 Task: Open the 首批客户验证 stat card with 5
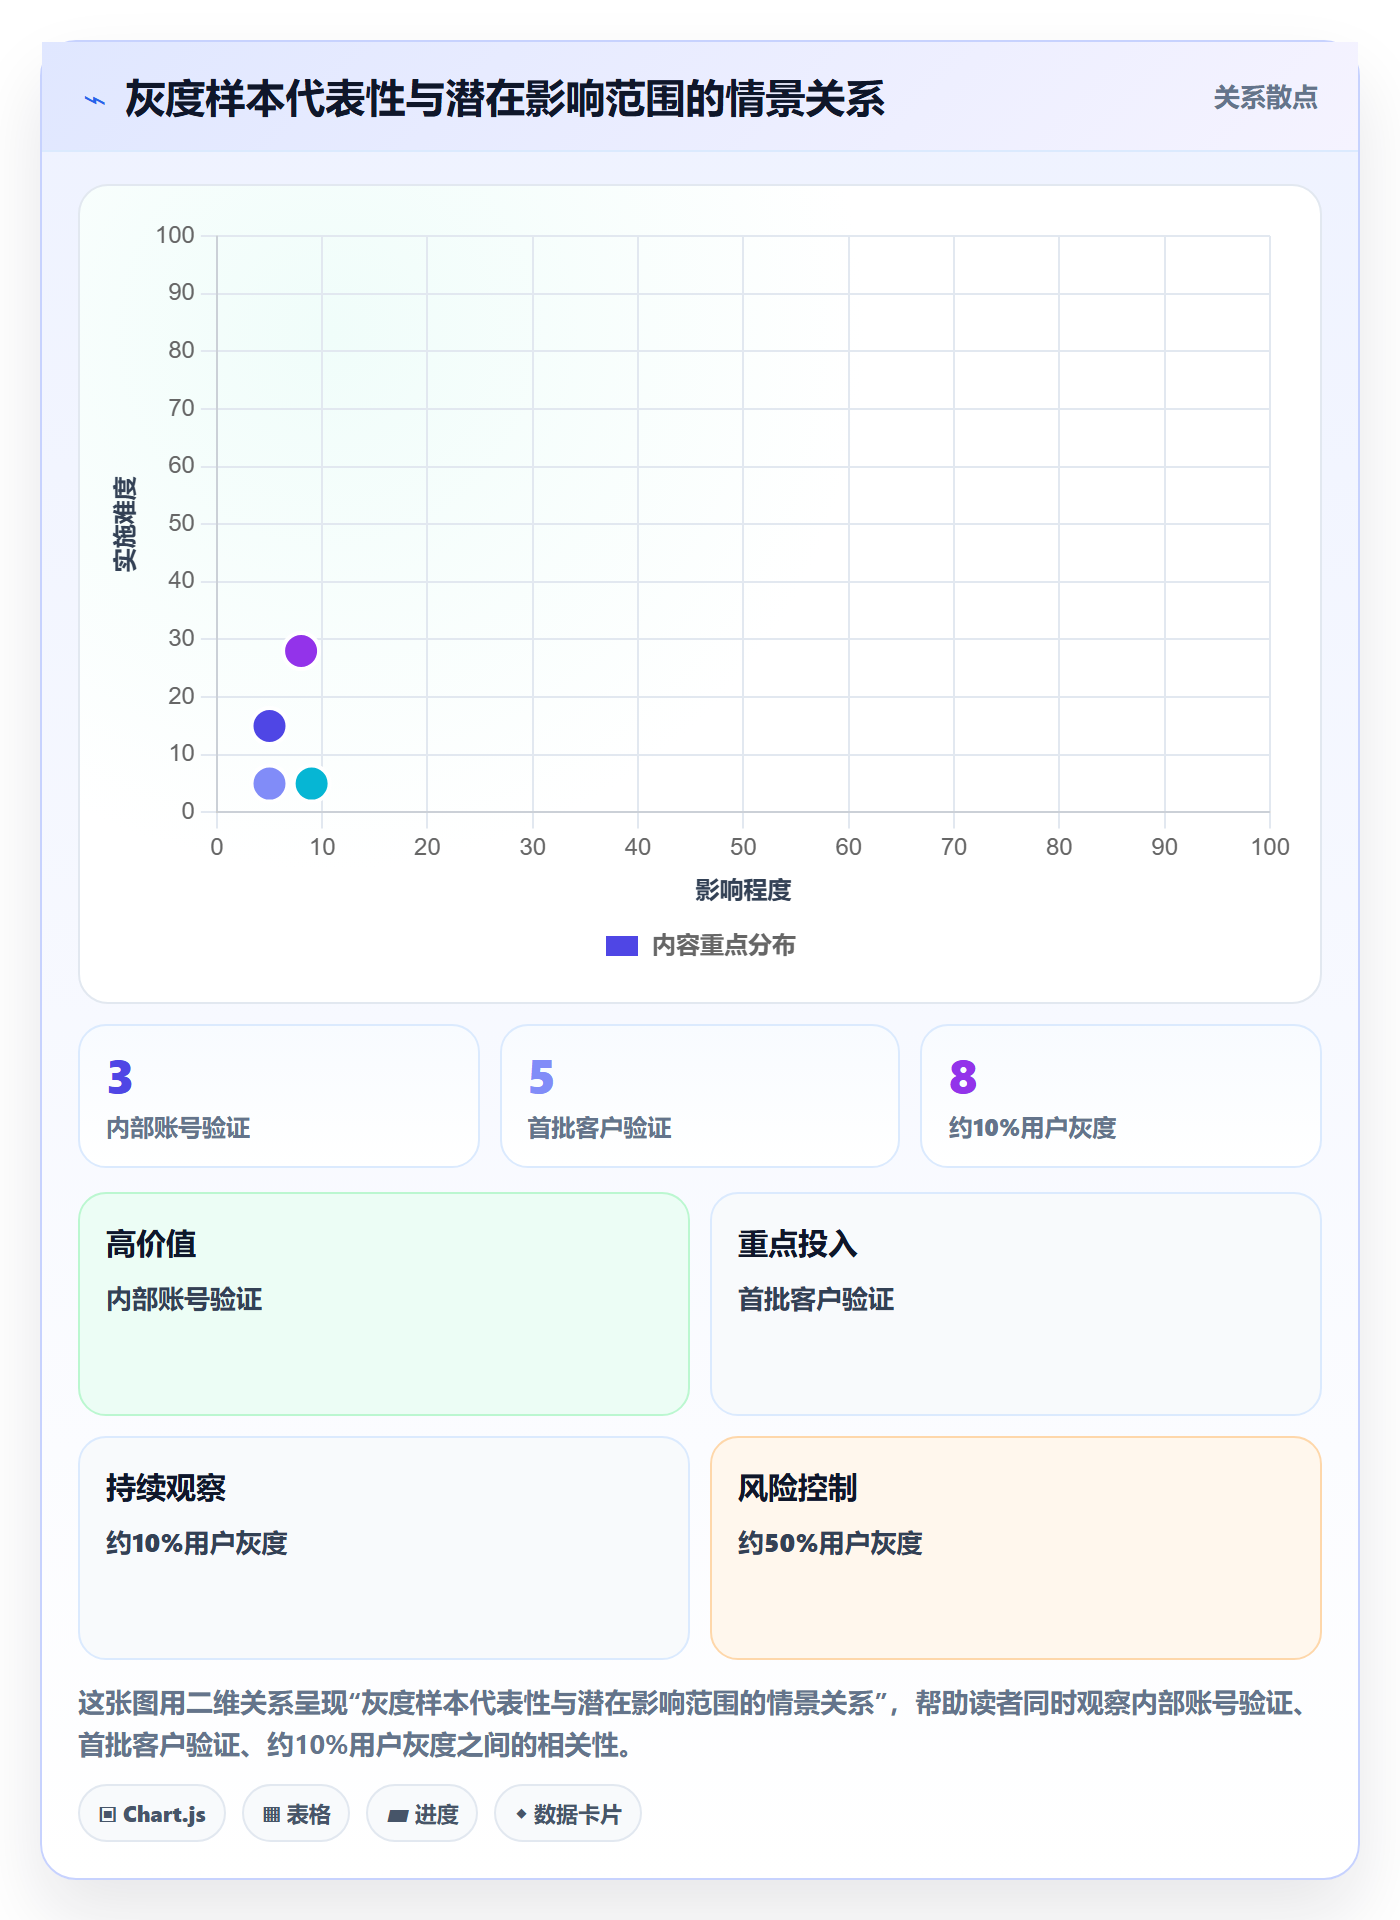pyautogui.click(x=700, y=1096)
